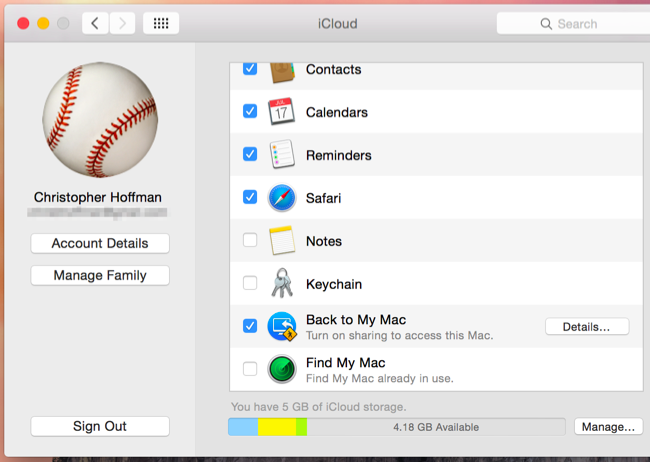The height and width of the screenshot is (462, 650).
Task: Click the Calendars app icon
Action: [x=281, y=112]
